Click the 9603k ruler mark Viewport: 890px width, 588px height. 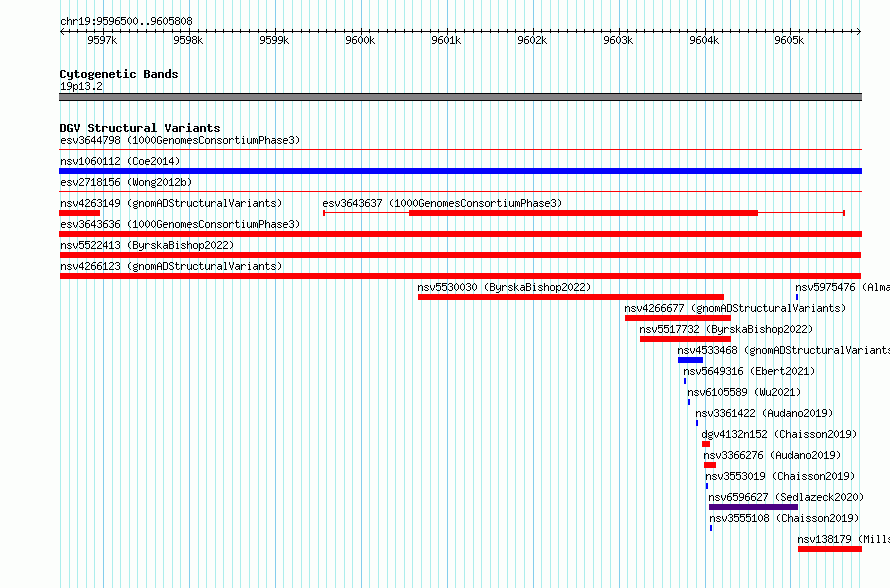coord(618,40)
